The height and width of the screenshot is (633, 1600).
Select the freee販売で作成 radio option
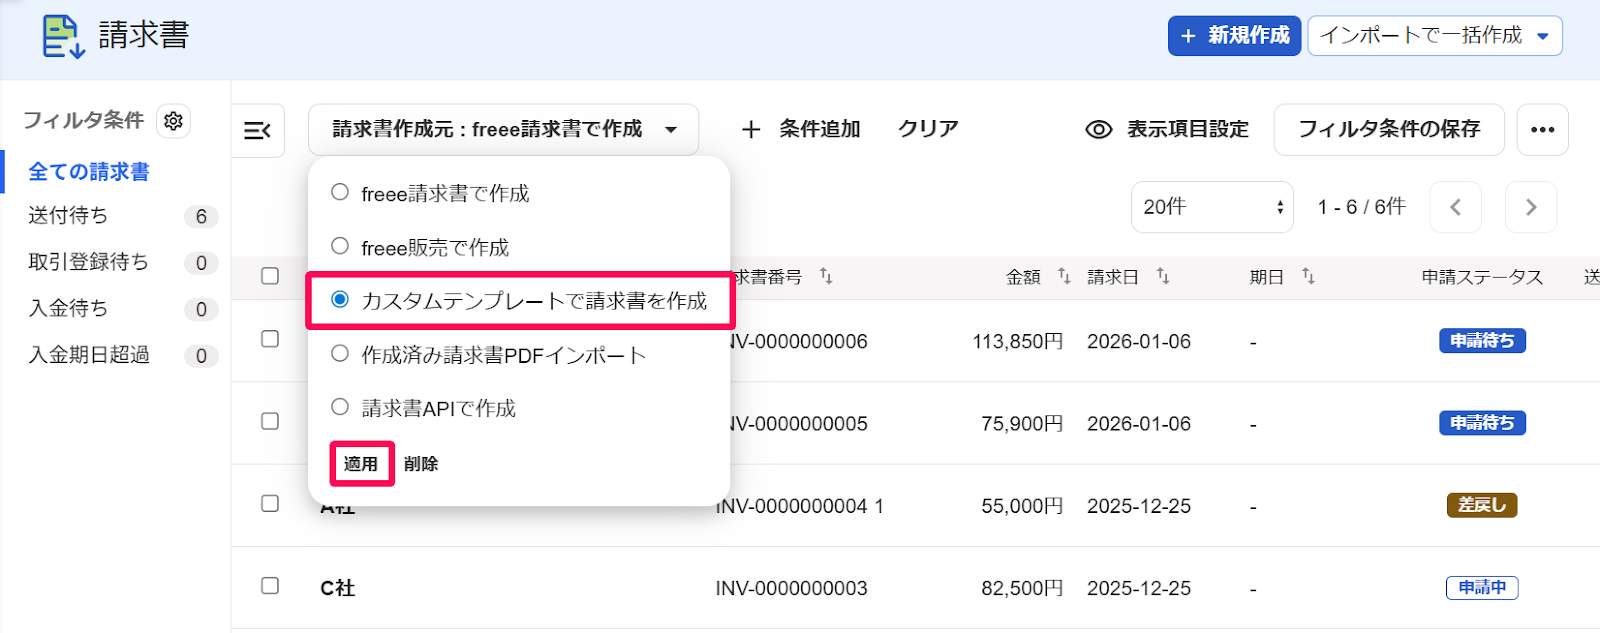pos(340,246)
